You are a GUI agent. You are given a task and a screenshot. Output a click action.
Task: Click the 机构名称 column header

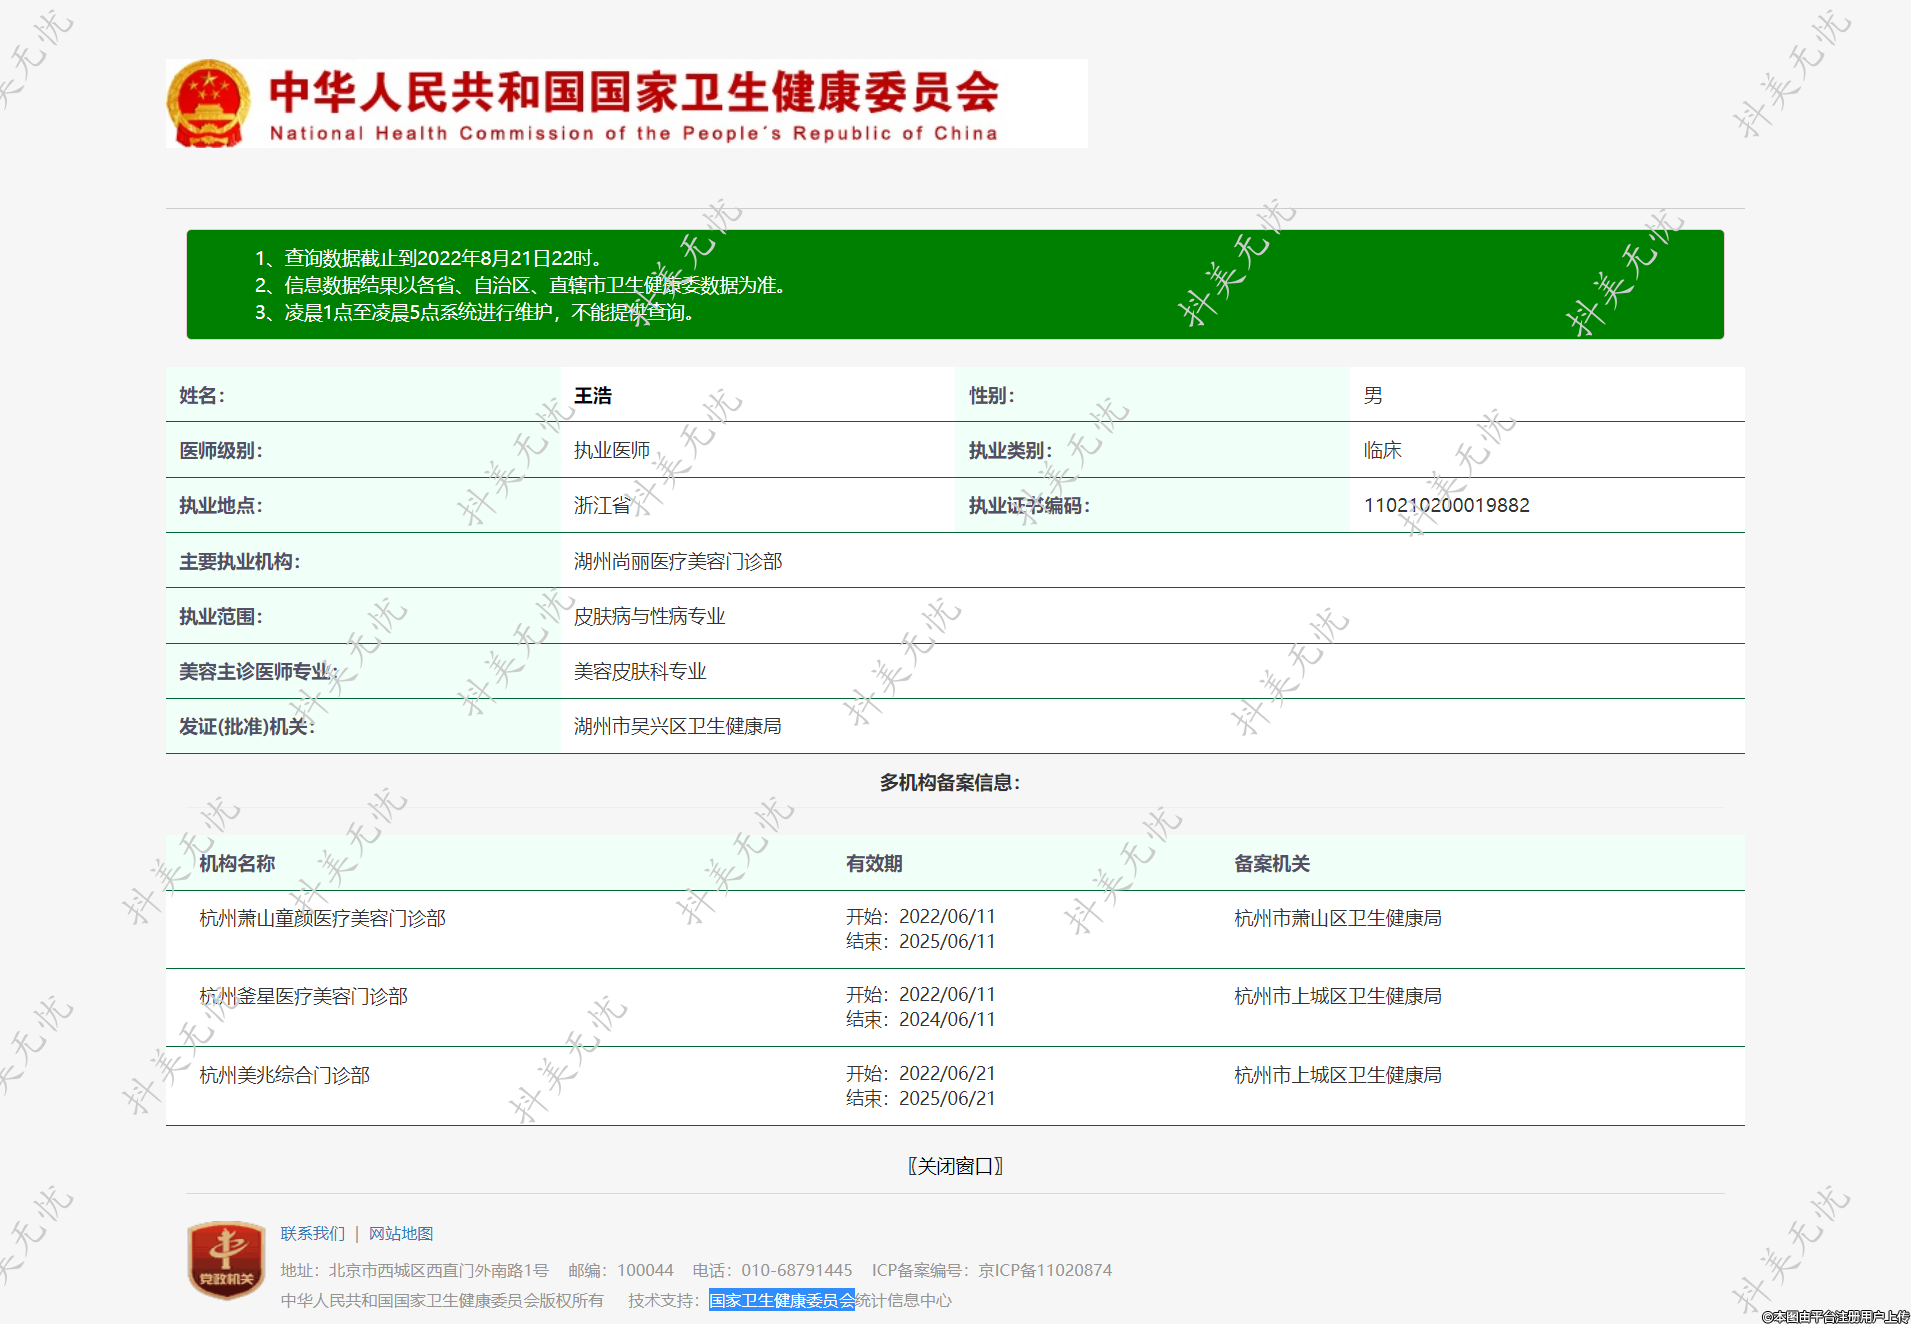point(237,863)
